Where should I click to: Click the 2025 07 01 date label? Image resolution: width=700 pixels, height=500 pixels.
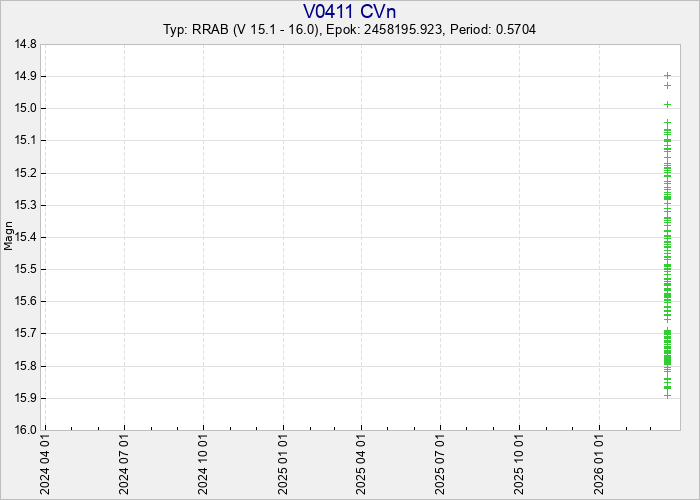tap(440, 465)
